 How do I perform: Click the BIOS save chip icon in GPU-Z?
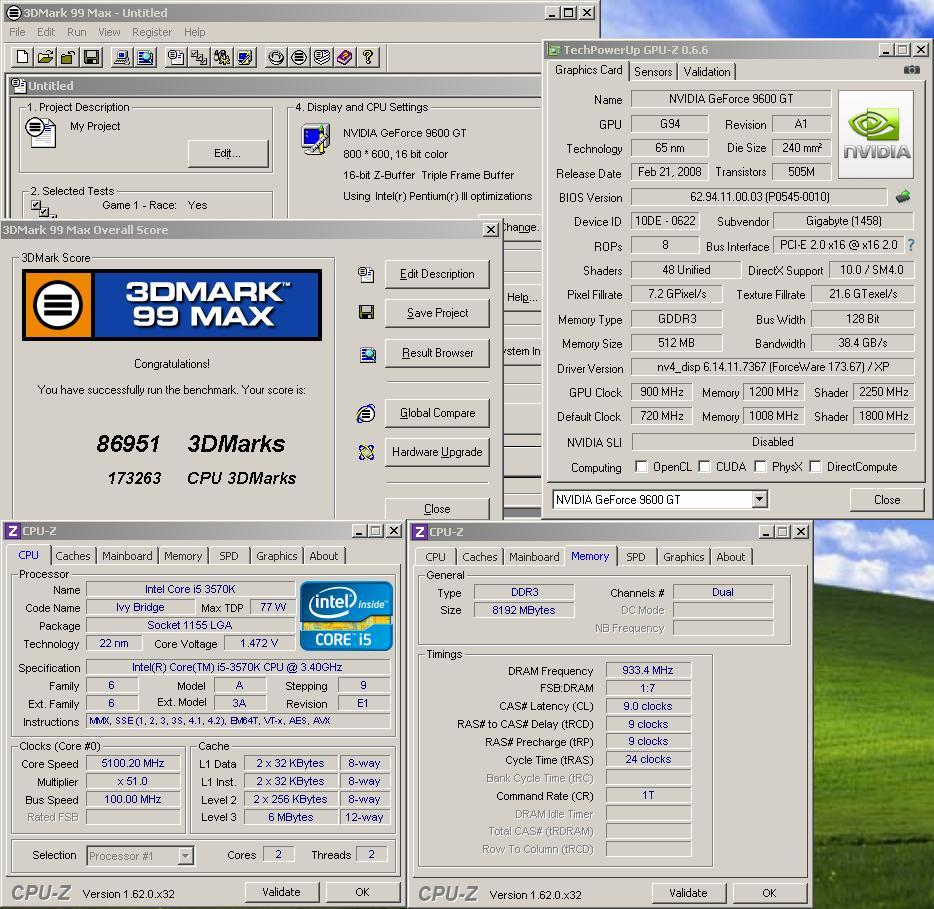903,197
